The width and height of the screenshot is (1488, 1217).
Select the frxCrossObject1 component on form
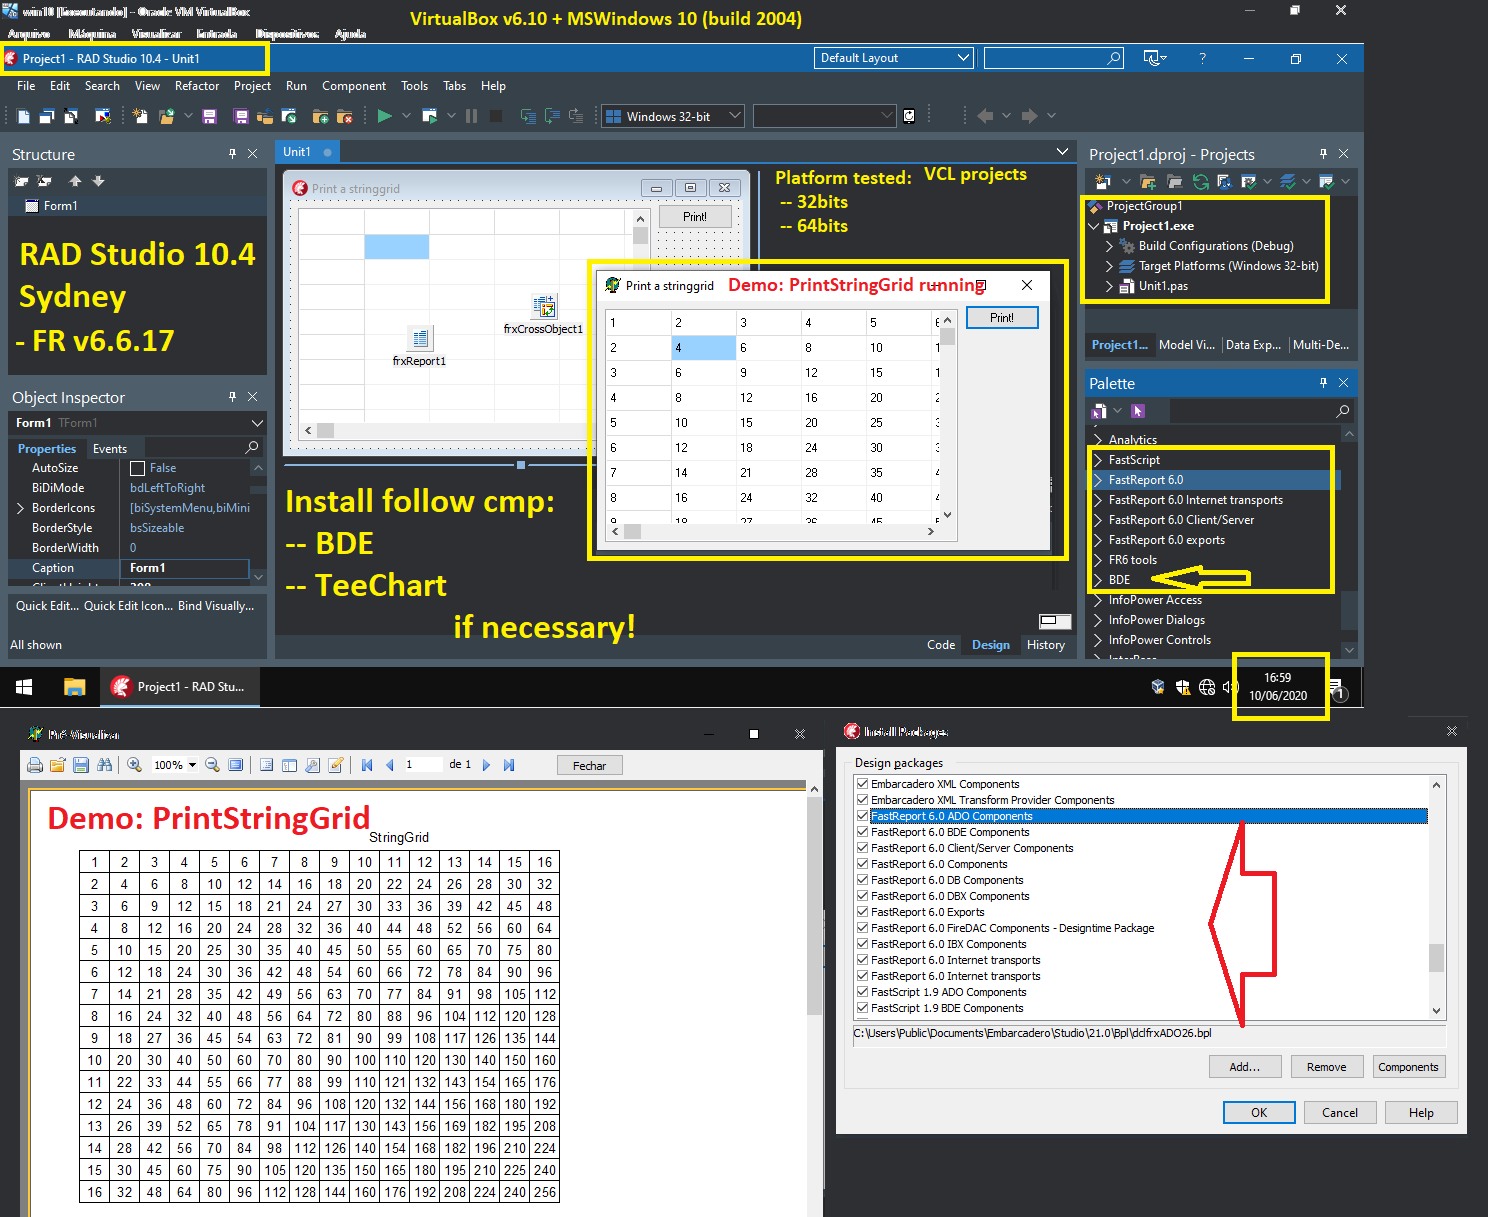[544, 307]
